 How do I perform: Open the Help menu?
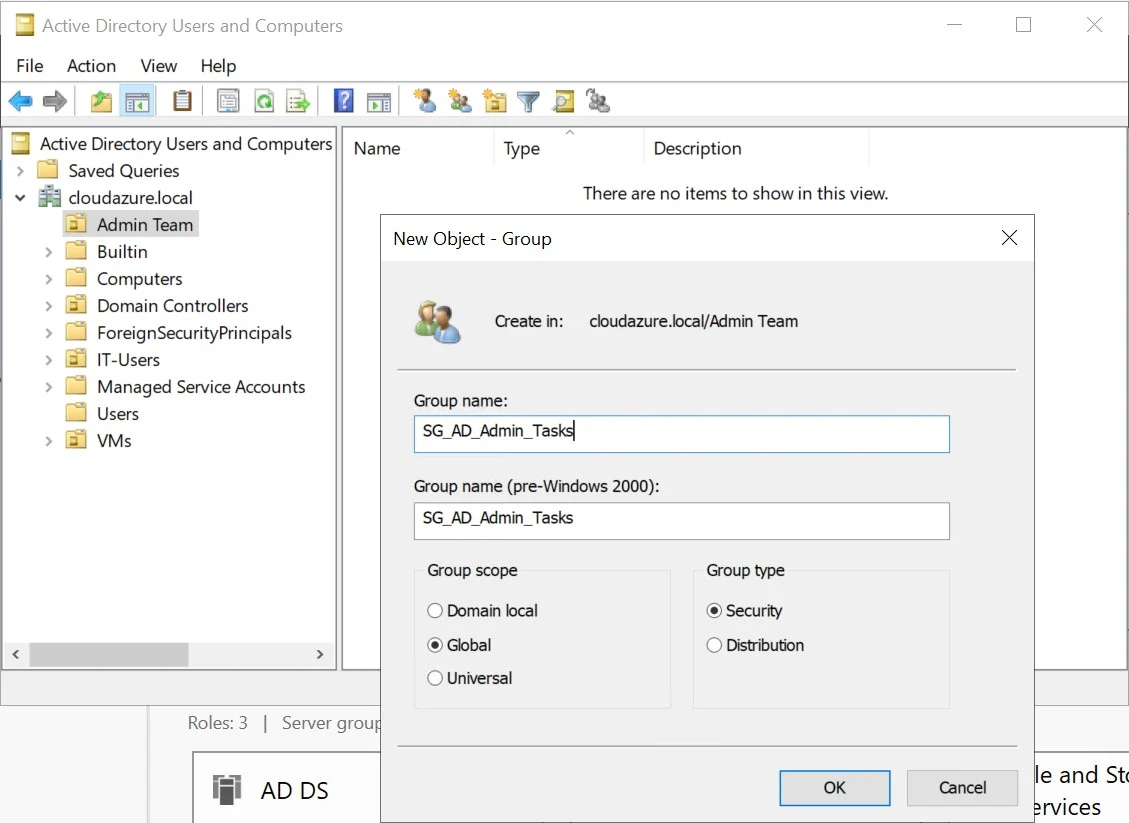pyautogui.click(x=218, y=66)
